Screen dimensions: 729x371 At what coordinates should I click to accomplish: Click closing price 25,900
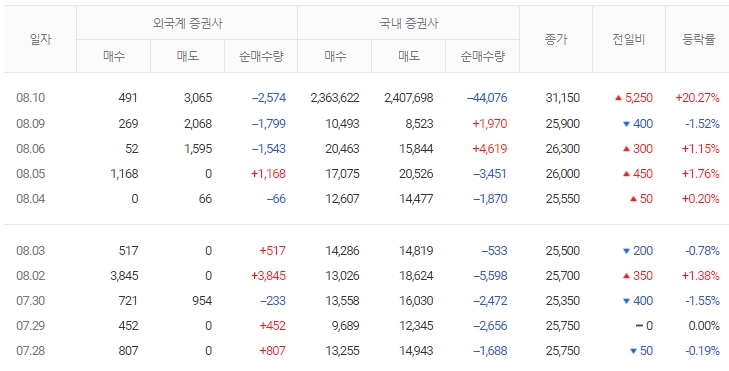[563, 124]
